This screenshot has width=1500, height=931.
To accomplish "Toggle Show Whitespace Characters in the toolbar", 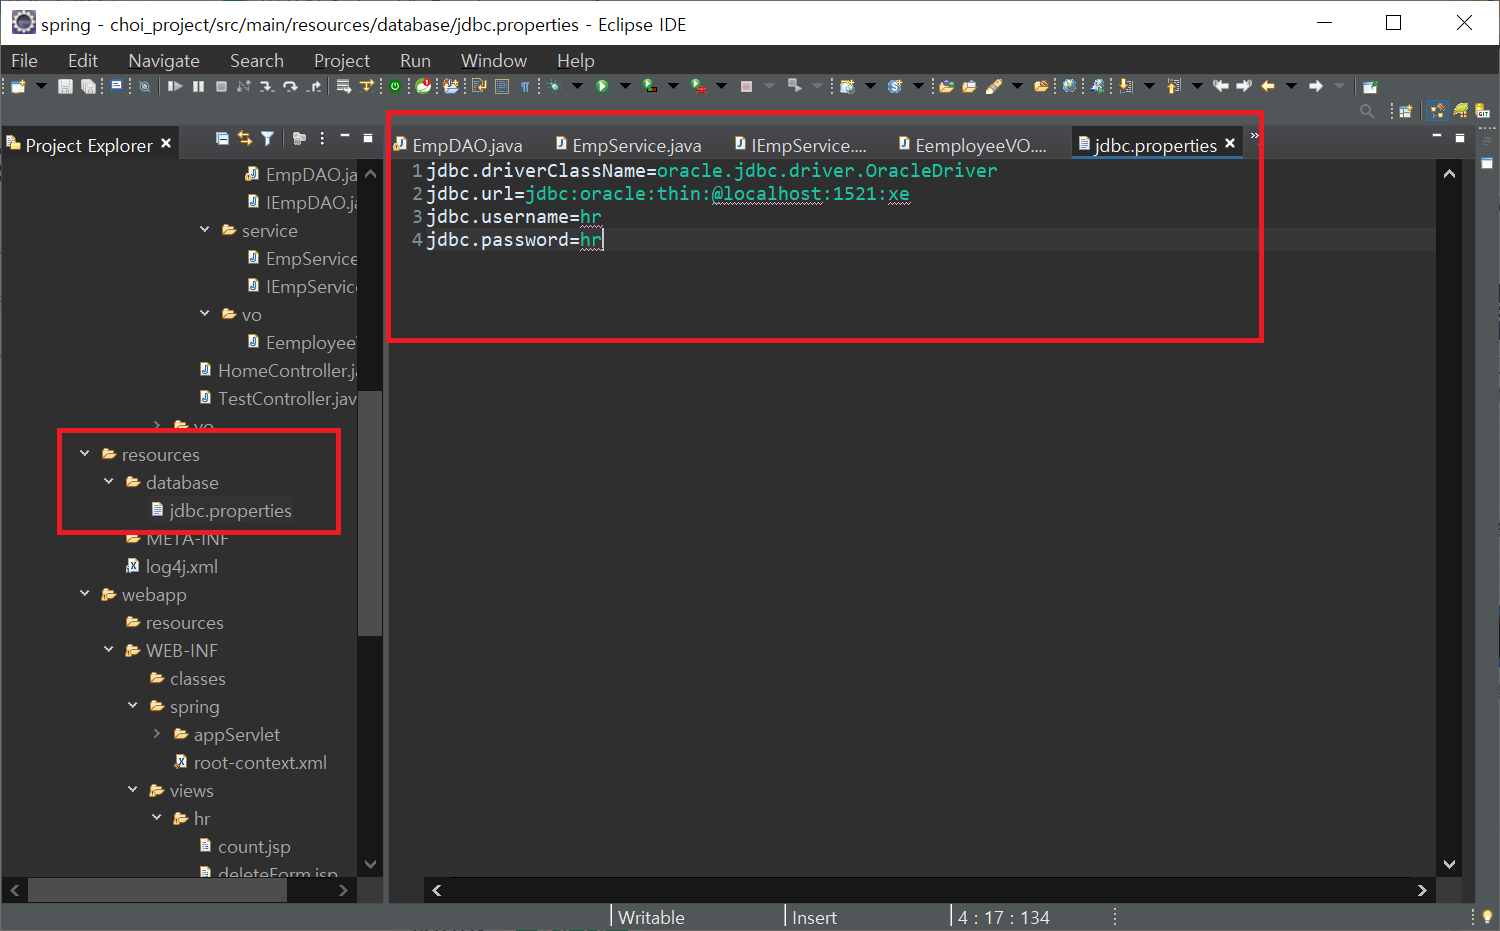I will (x=525, y=87).
